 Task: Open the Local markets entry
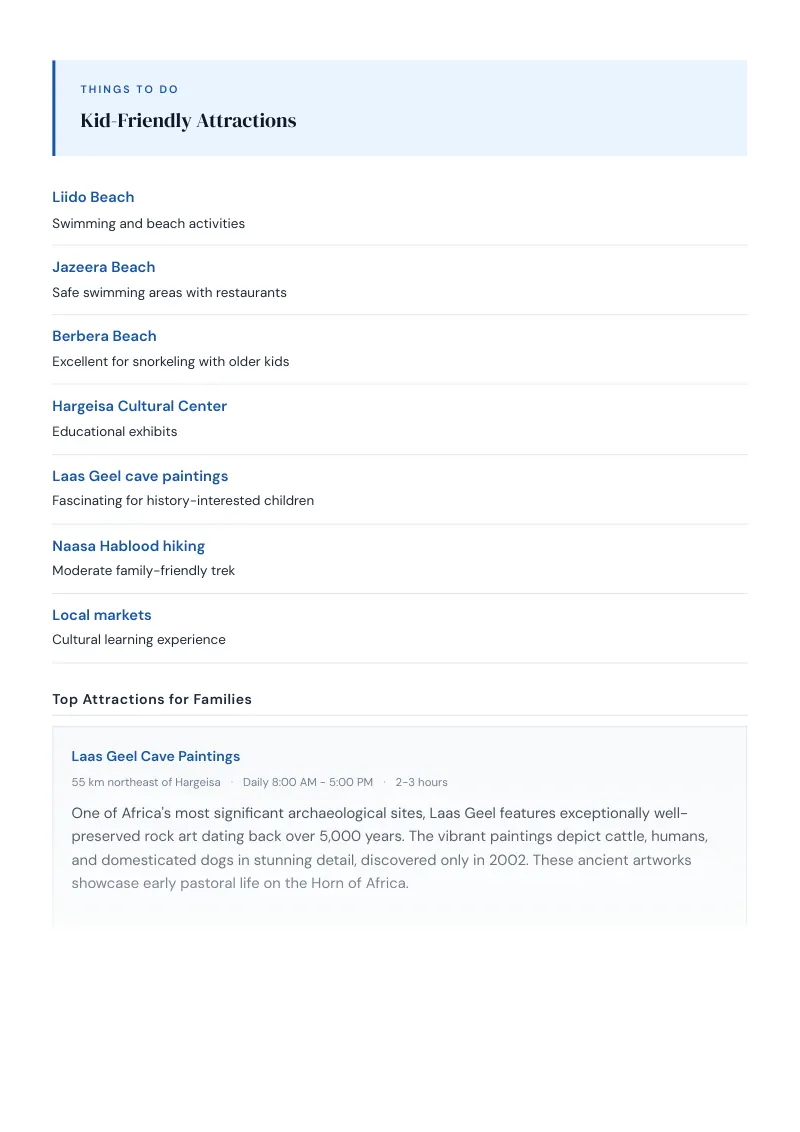pos(102,615)
